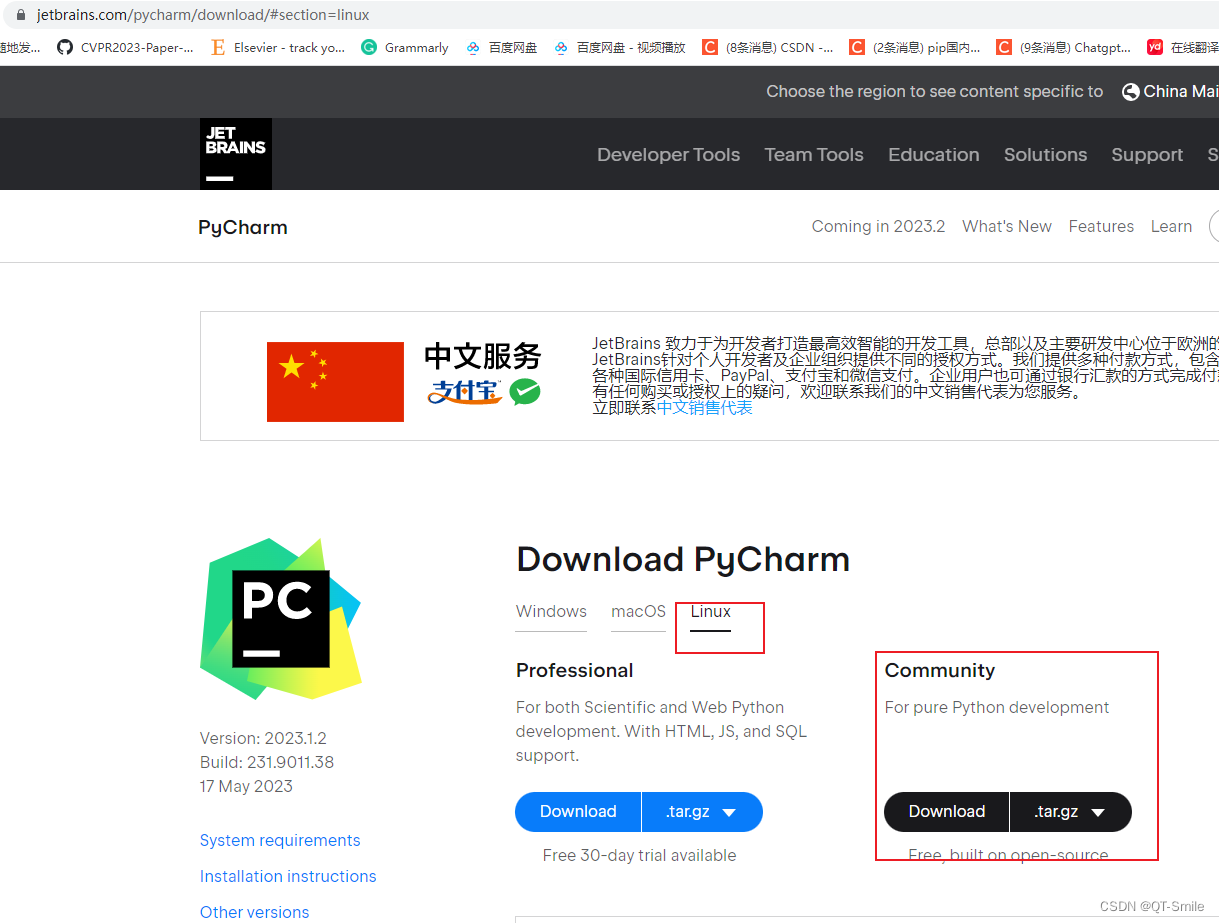The height and width of the screenshot is (923, 1219).
Task: Download PyCharm Professional edition
Action: (x=578, y=812)
